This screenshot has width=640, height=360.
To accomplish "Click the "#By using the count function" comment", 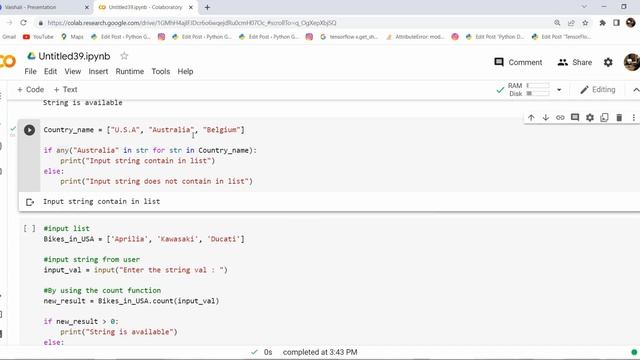I will click(102, 290).
